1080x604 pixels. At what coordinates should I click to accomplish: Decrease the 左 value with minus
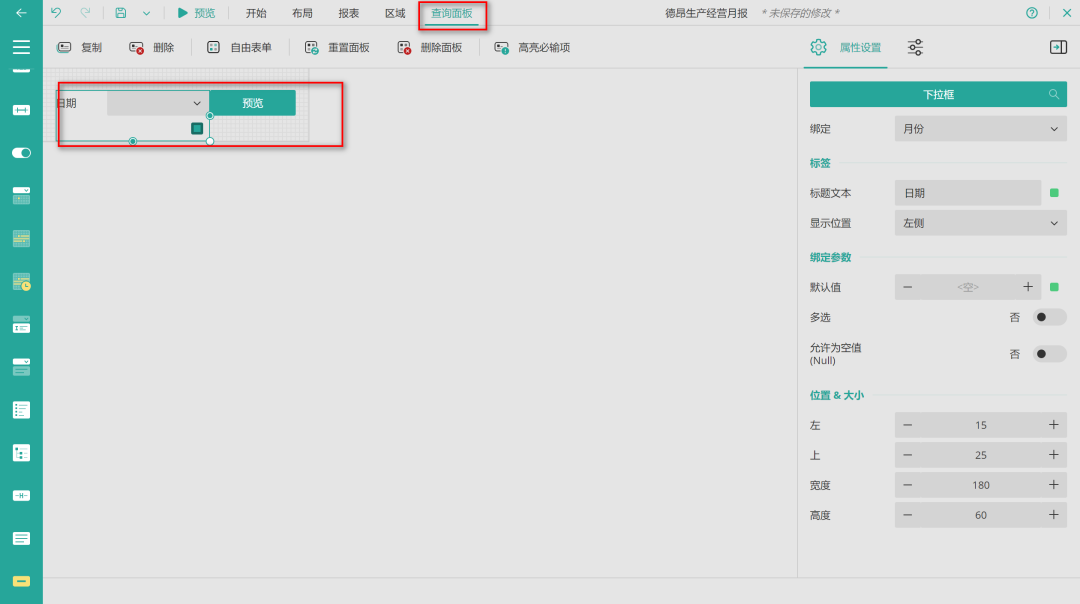908,425
